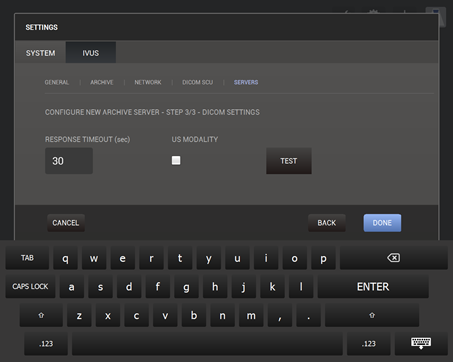
Task: Tap the z key
Action: tap(79, 315)
